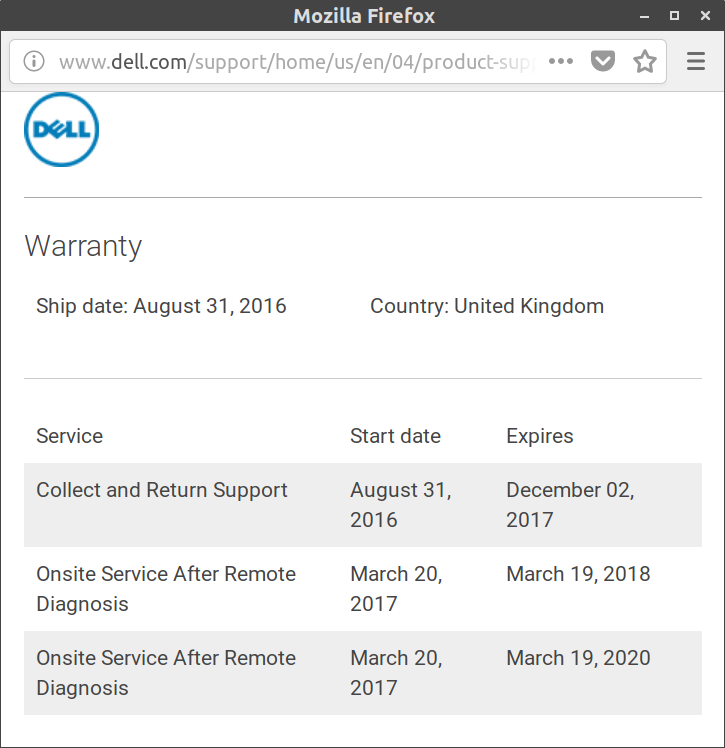Open page actions three-dots menu
Viewport: 725px width, 748px height.
561,62
